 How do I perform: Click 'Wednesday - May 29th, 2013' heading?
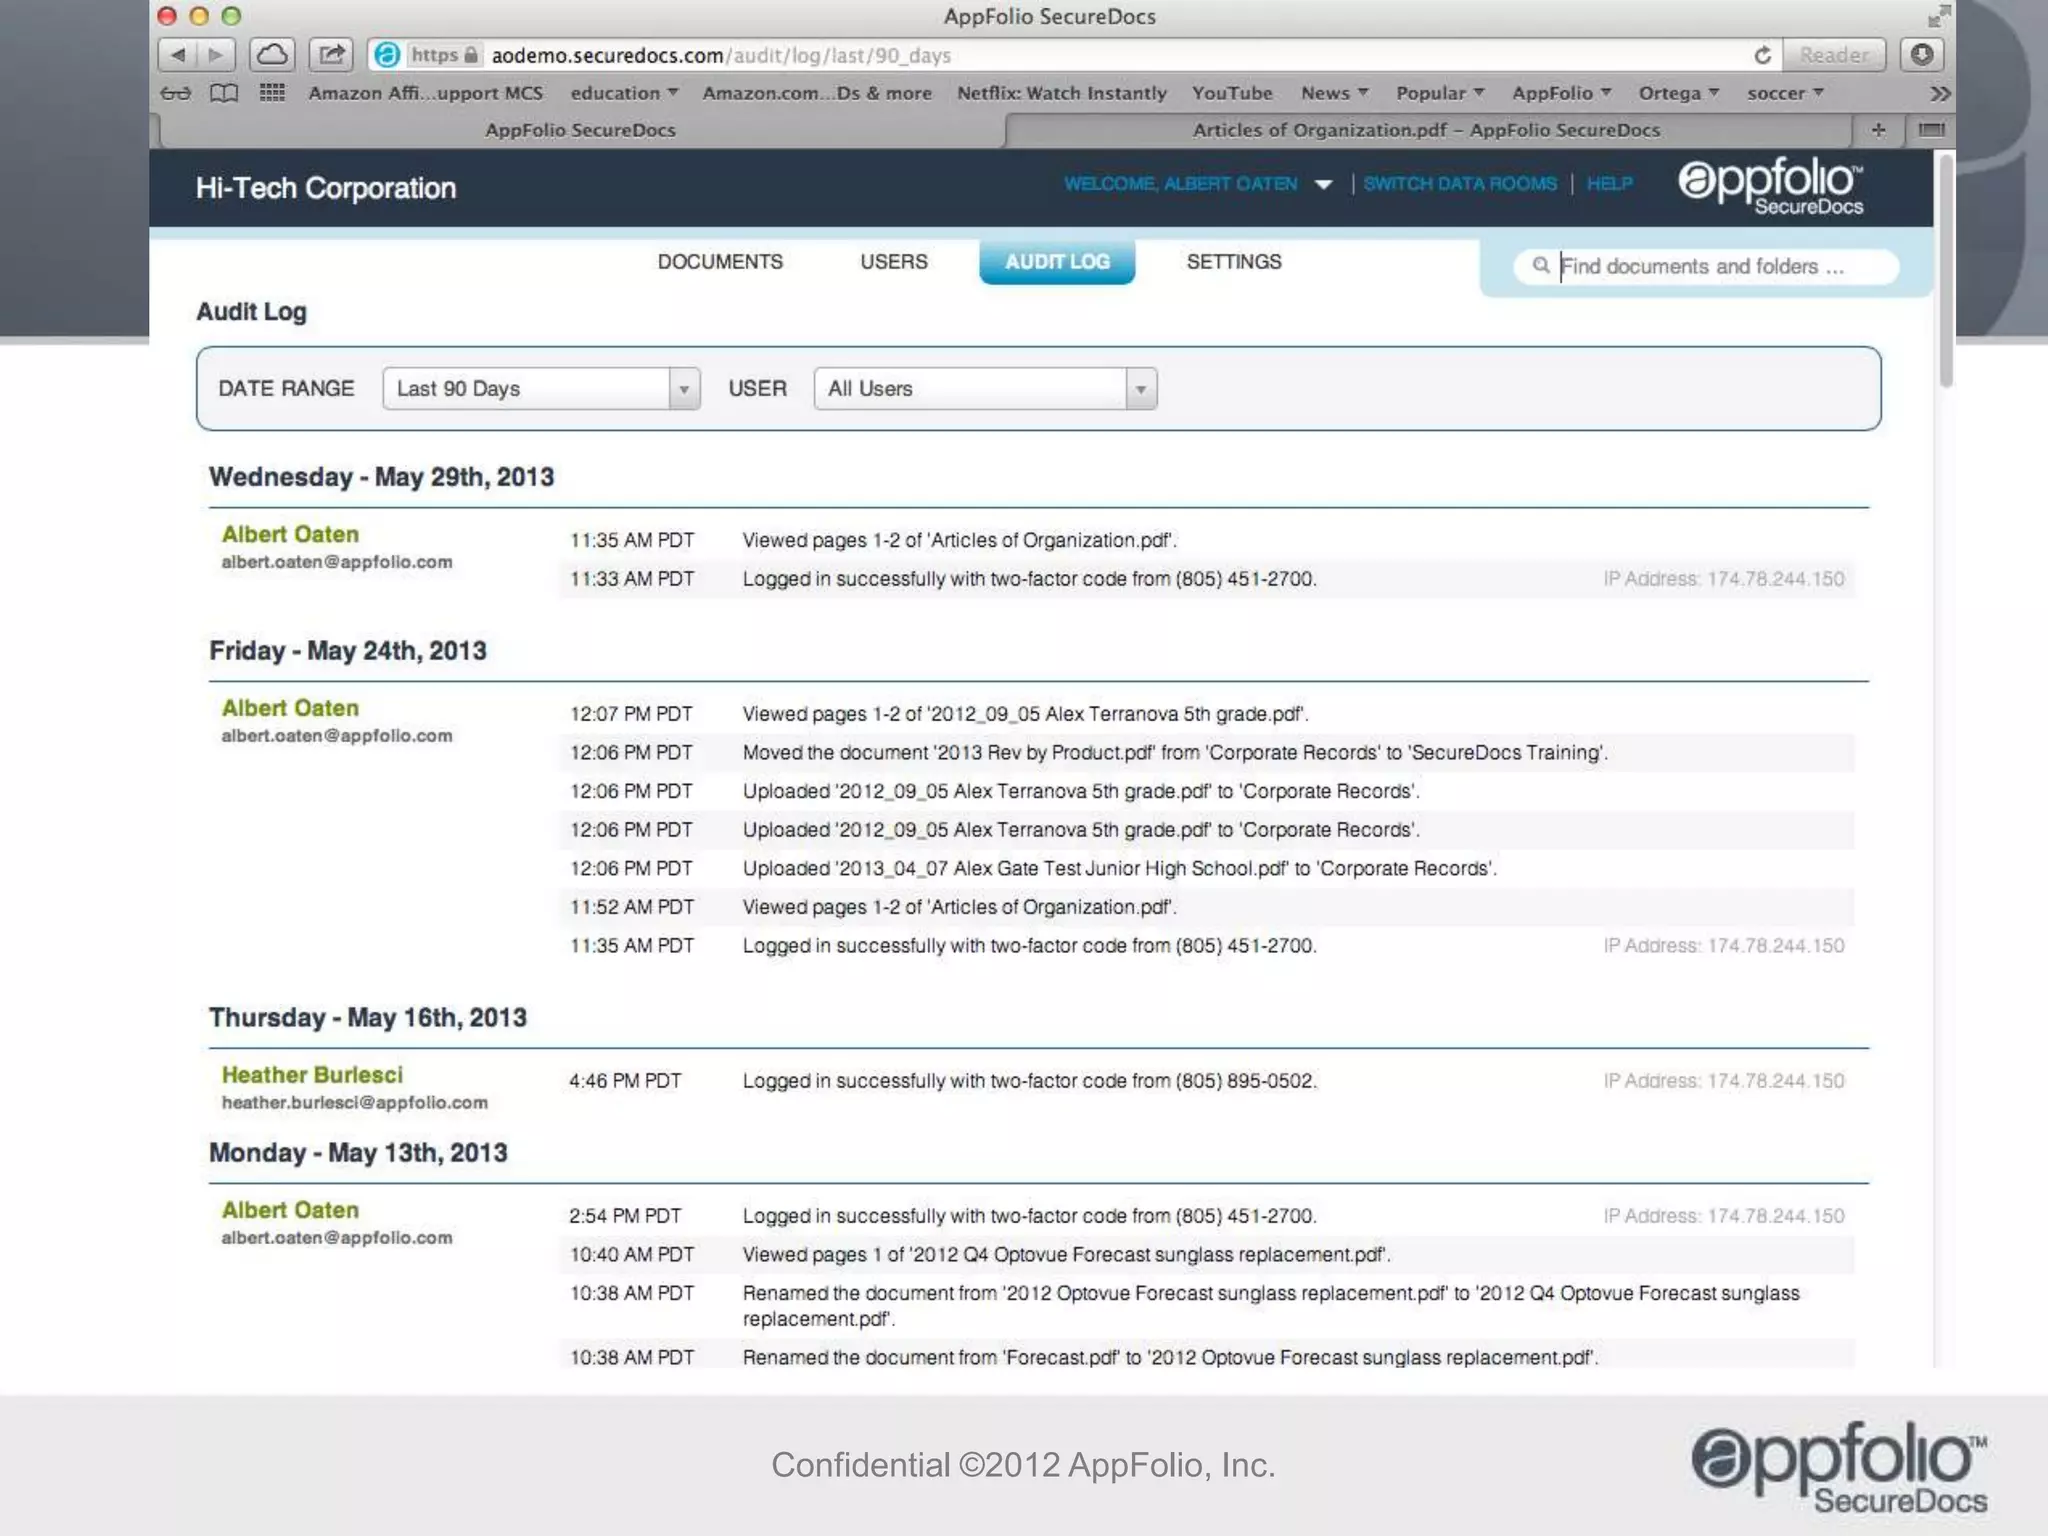(381, 477)
